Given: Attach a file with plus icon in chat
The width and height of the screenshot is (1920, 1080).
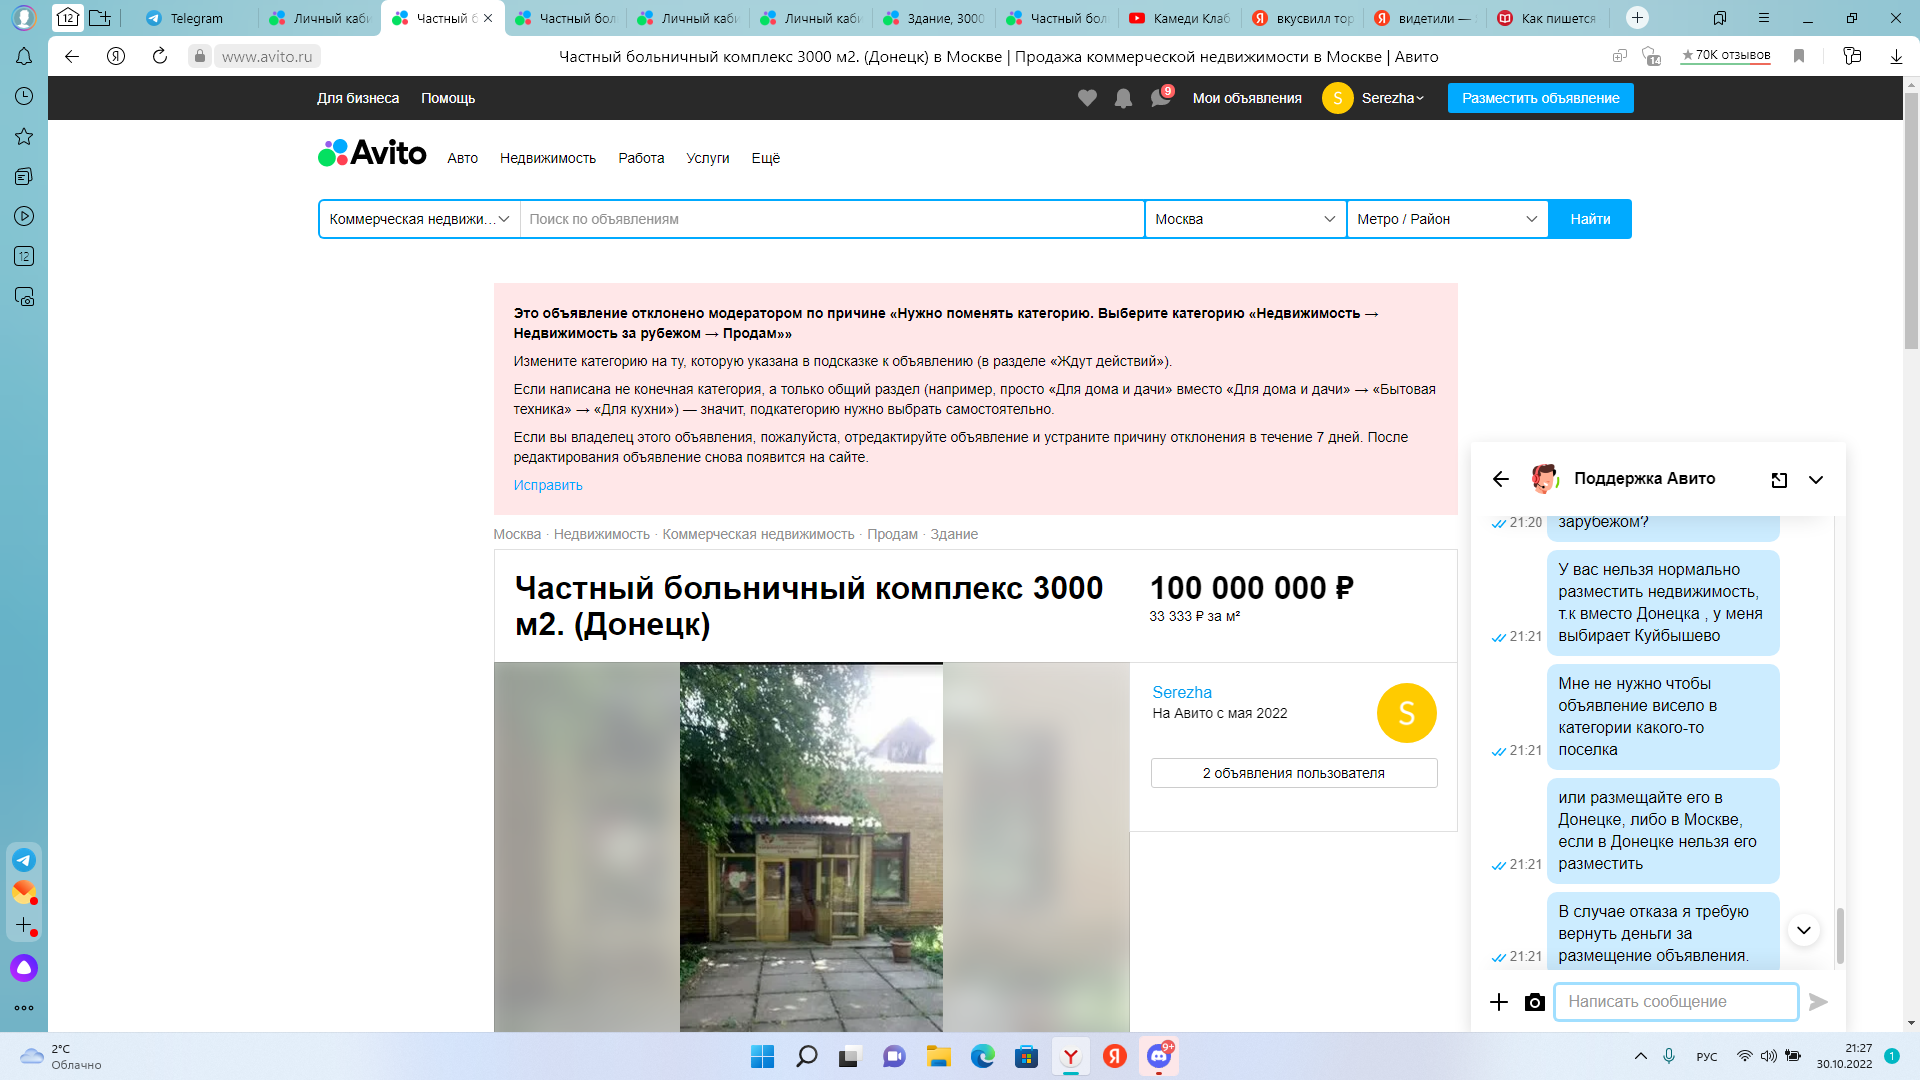Looking at the screenshot, I should pos(1498,1002).
